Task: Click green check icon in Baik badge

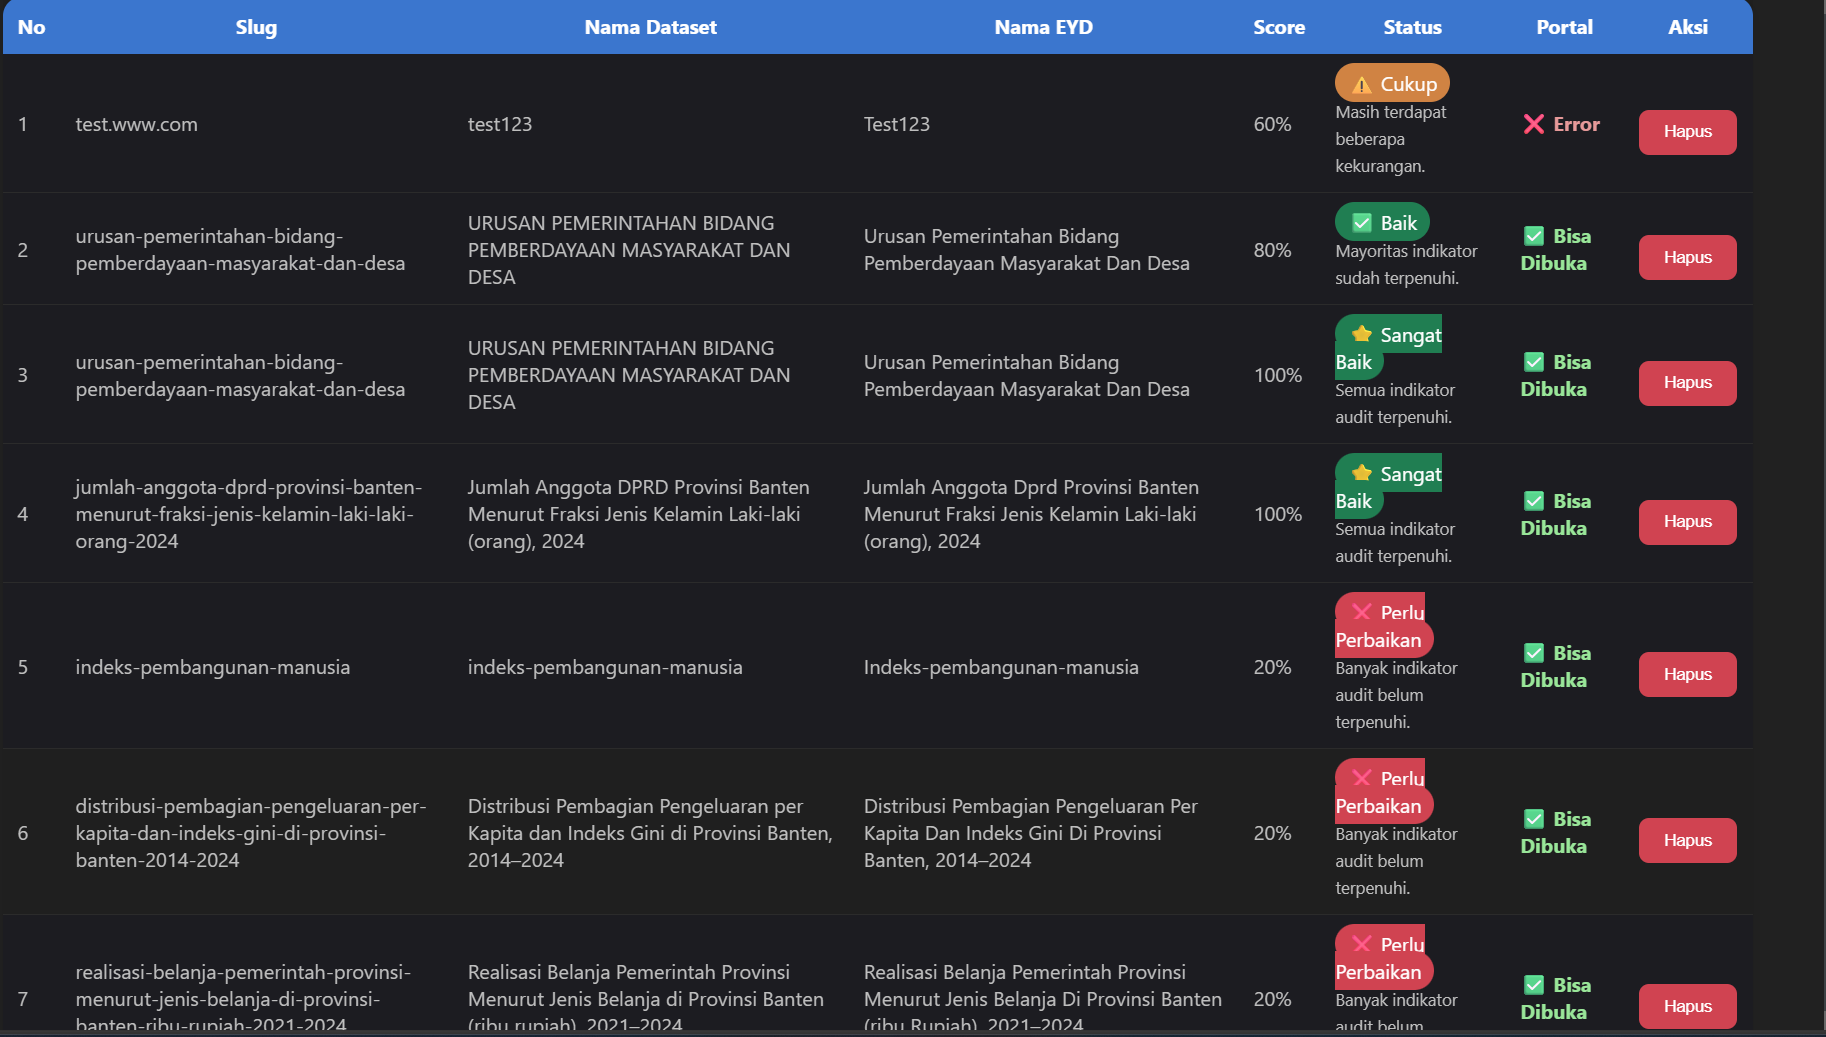Action: (1362, 223)
